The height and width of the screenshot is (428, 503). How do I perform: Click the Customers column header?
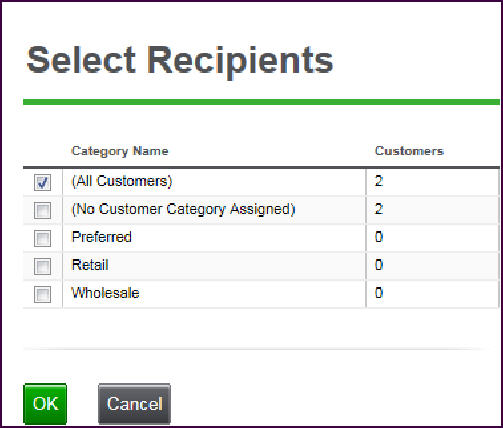[409, 151]
